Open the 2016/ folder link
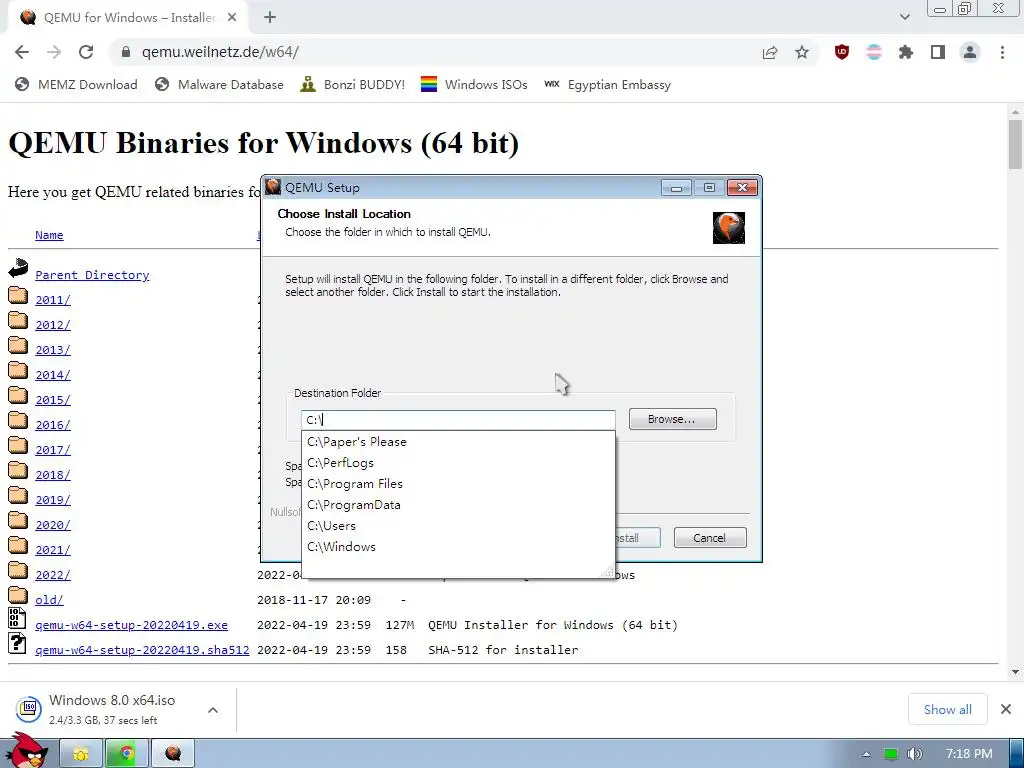Screen dimensions: 1024x768 point(53,425)
